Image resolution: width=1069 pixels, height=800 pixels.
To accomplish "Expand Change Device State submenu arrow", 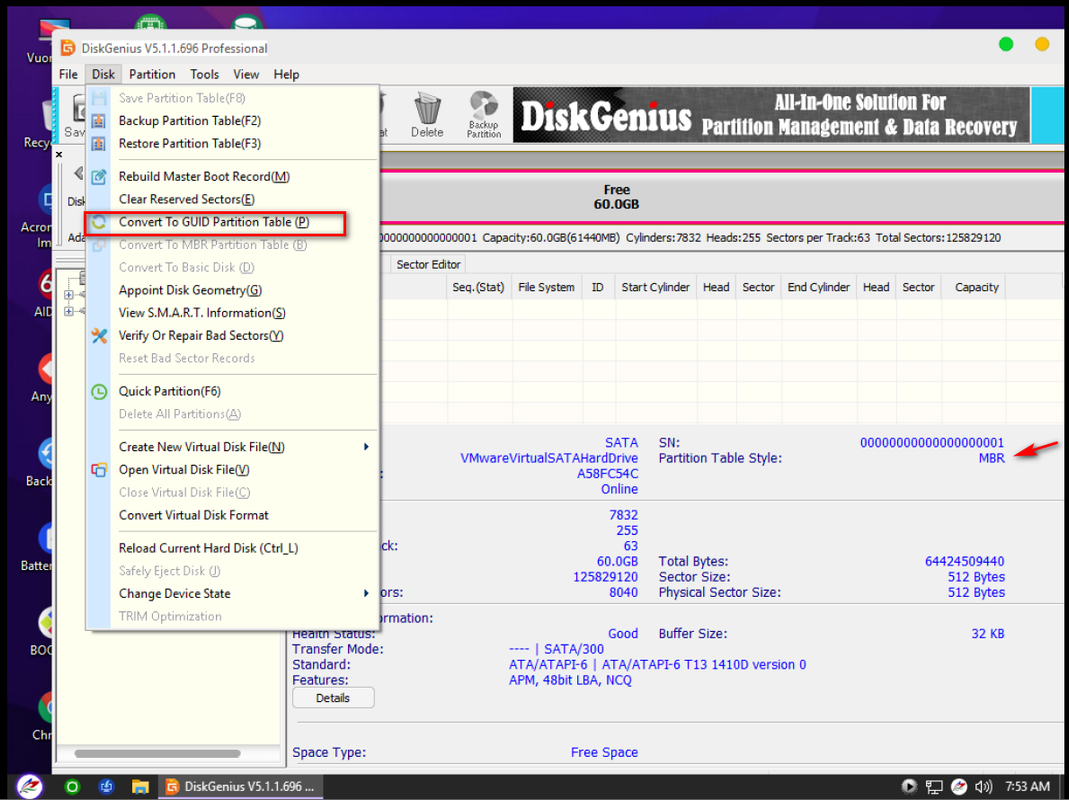I will pos(366,593).
